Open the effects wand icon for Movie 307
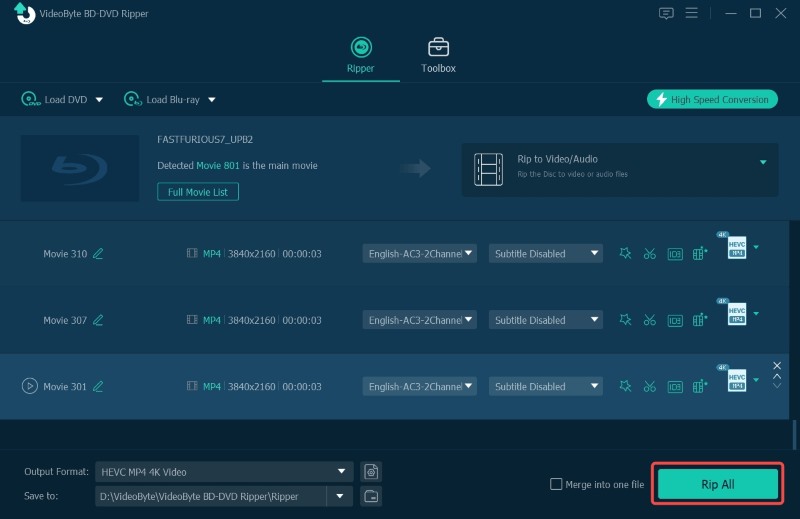 [x=625, y=320]
